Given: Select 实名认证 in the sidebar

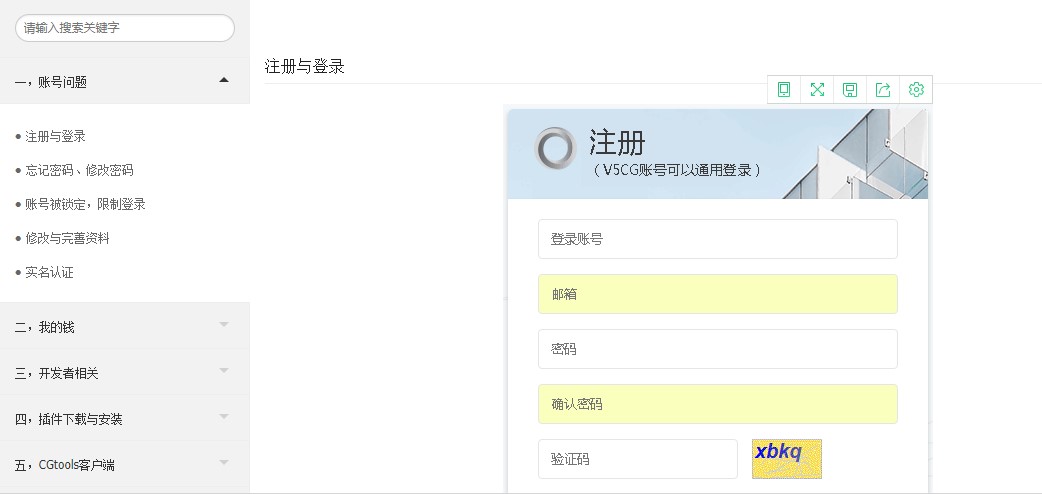Looking at the screenshot, I should [49, 272].
